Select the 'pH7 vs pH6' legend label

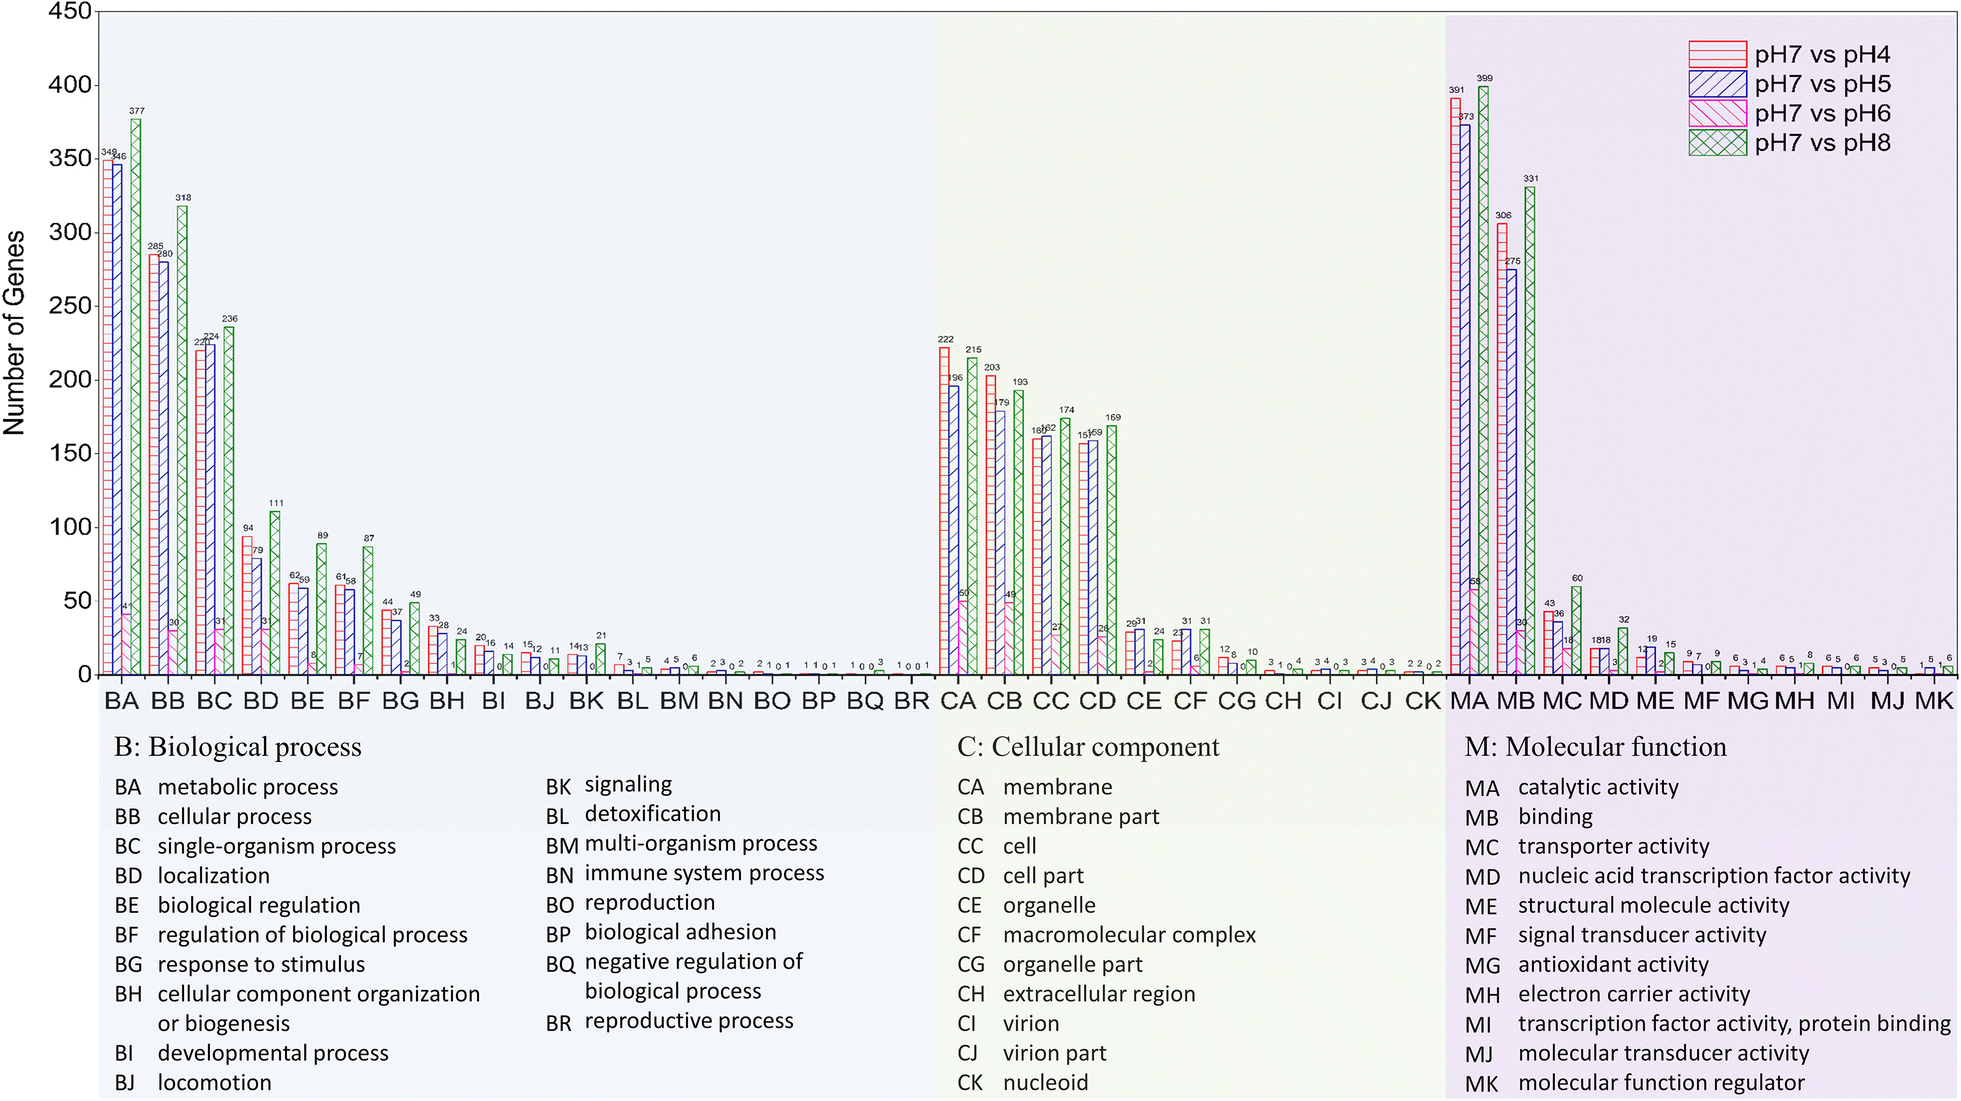[x=1822, y=114]
